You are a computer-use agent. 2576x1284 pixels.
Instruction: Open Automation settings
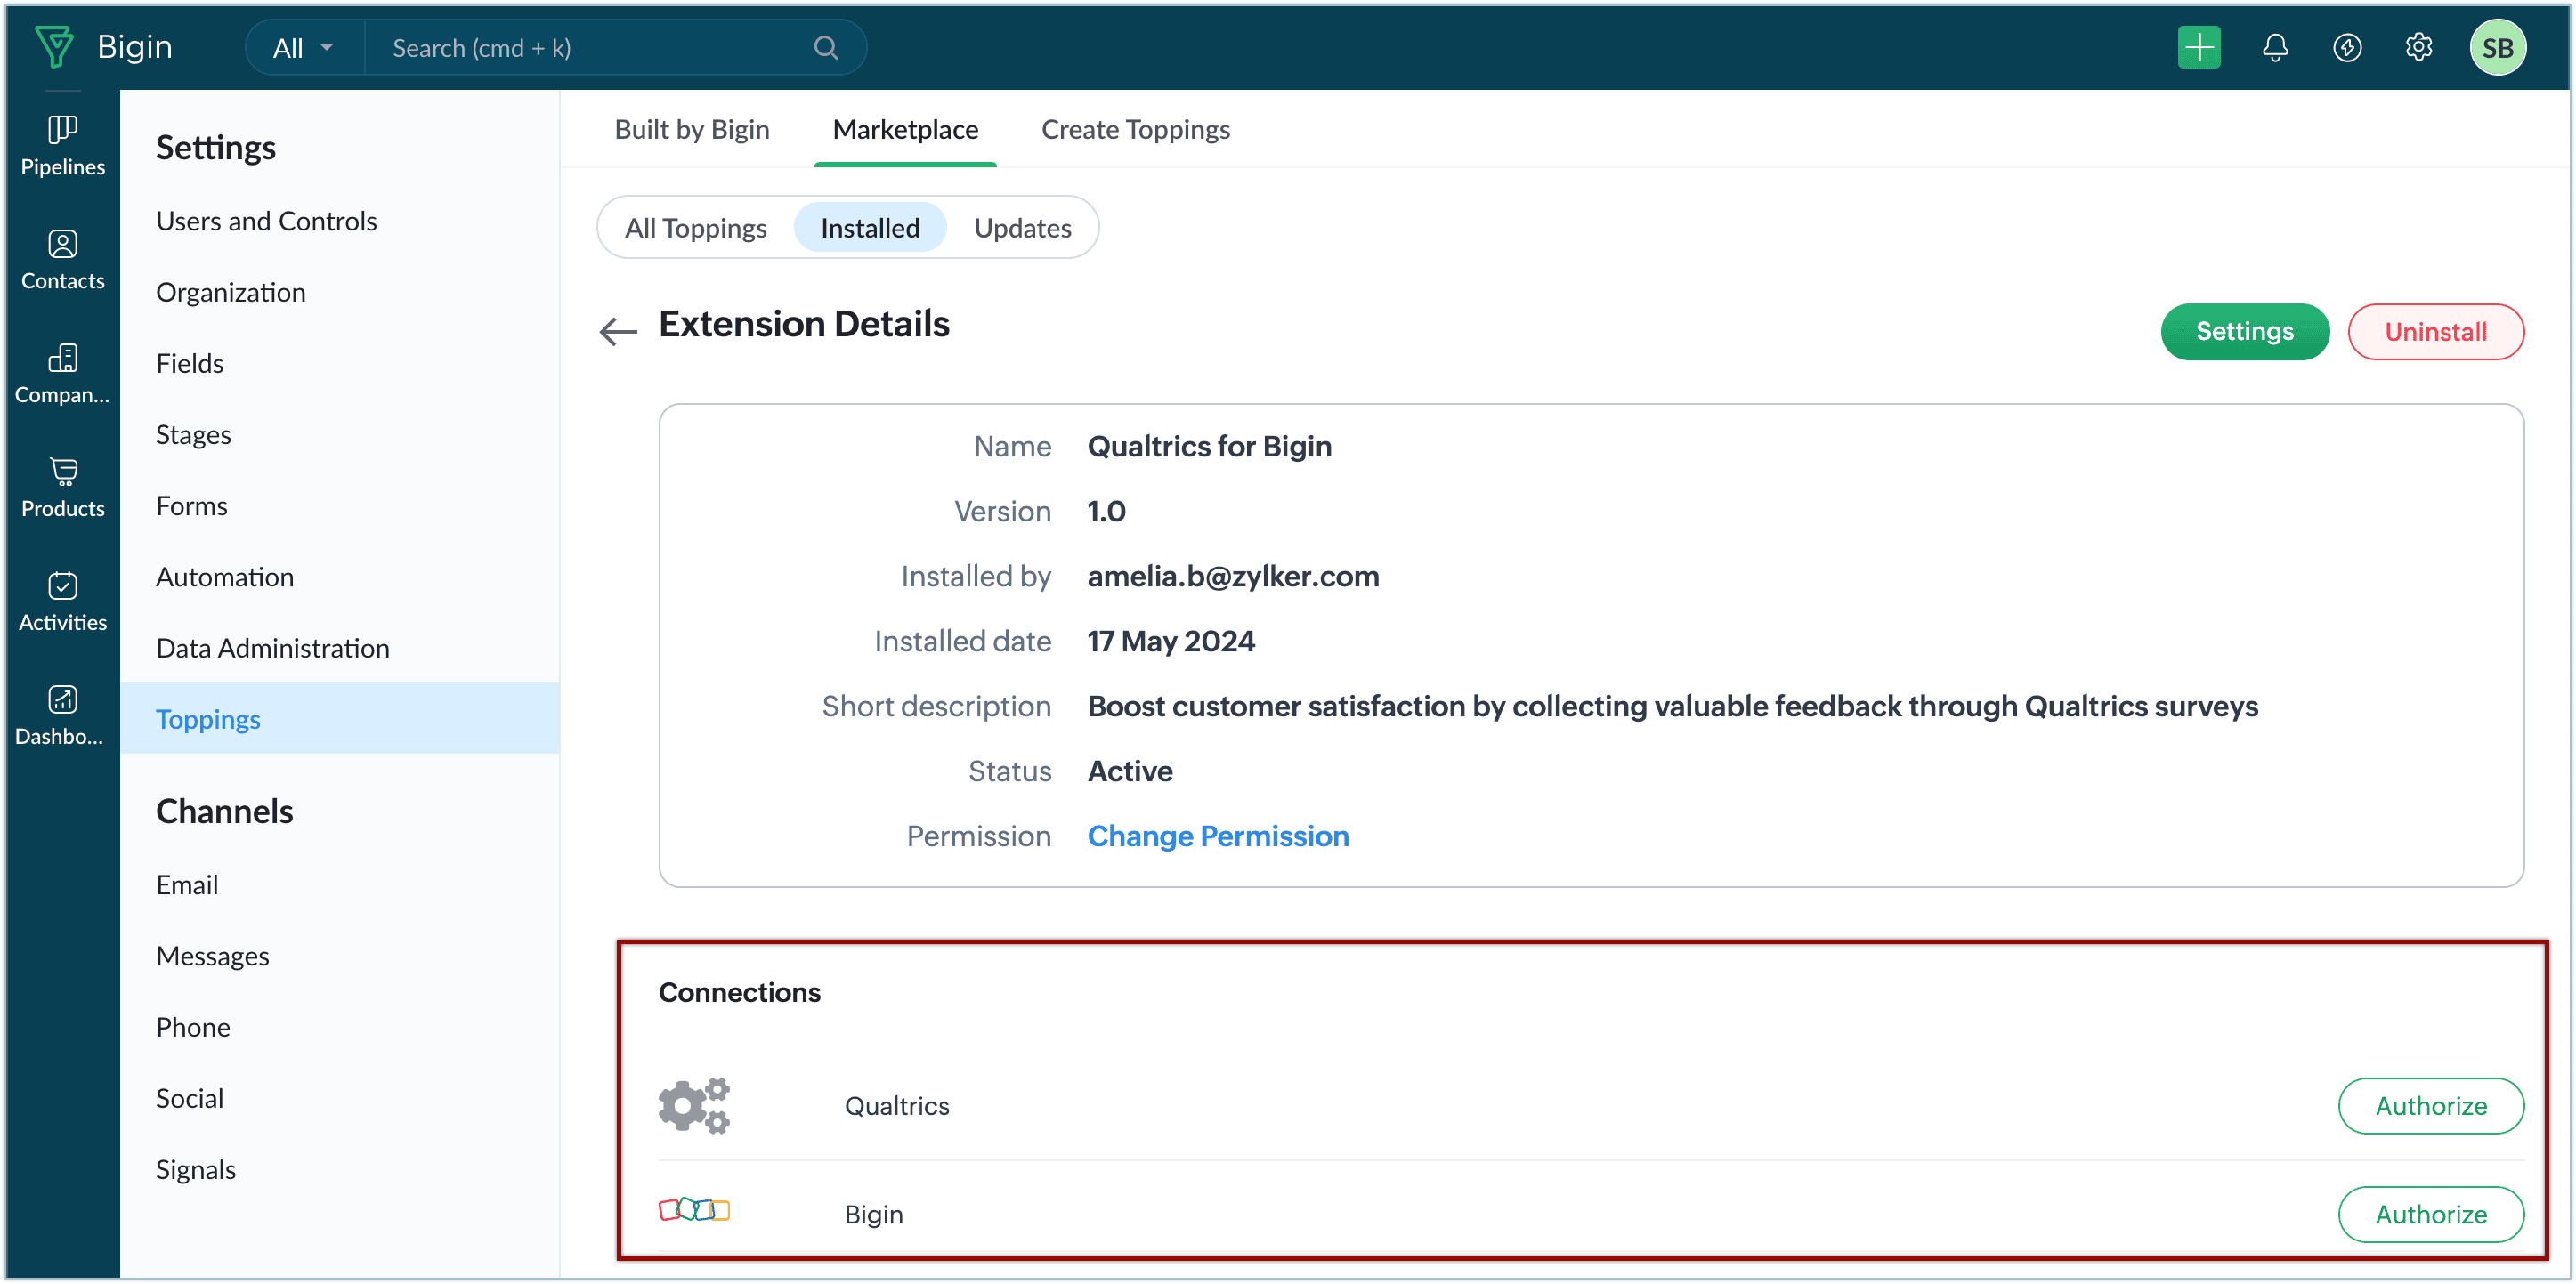pos(225,577)
